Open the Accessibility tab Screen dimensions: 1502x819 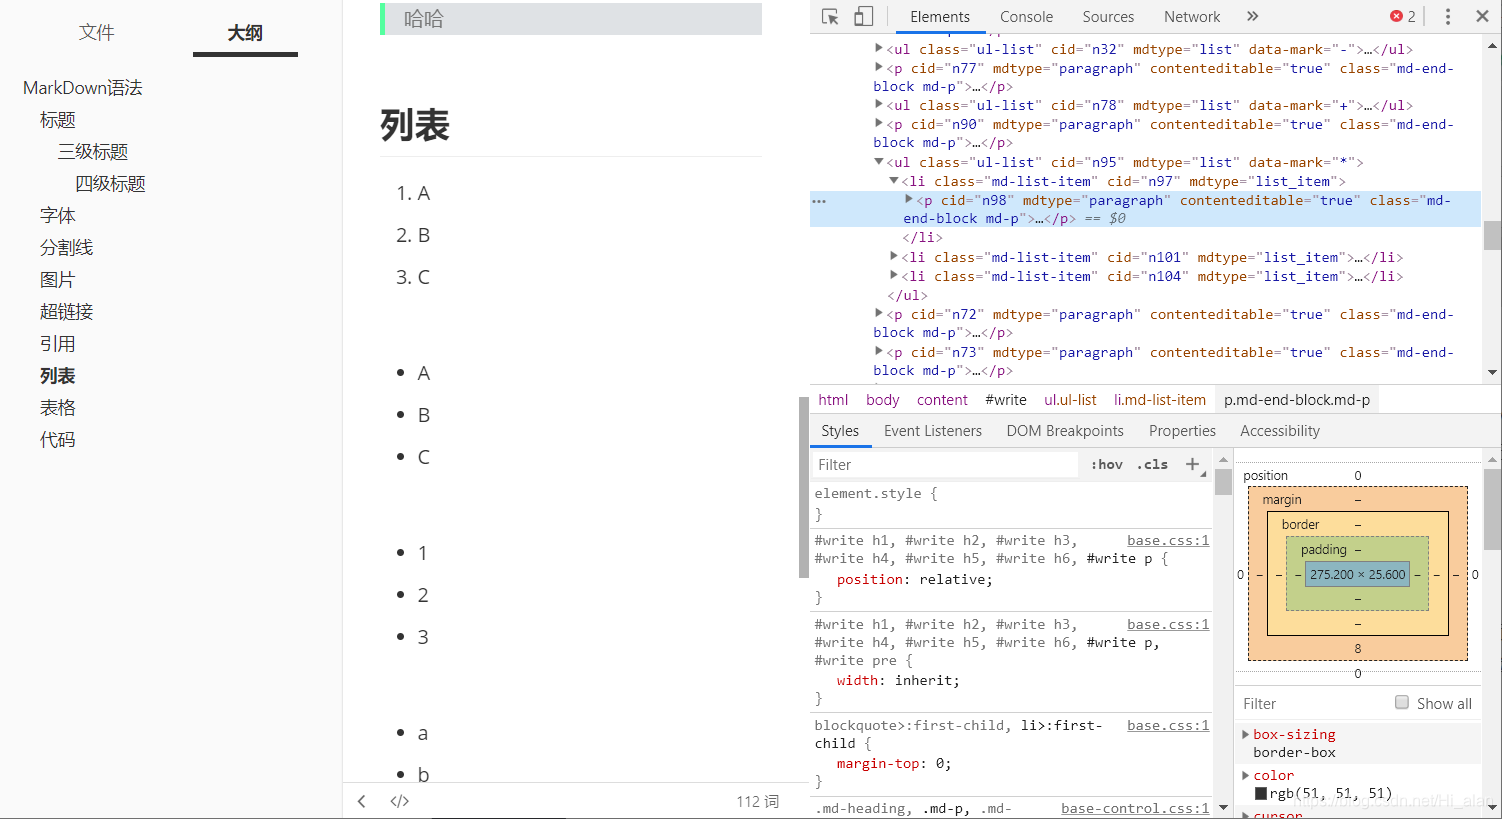click(1280, 431)
